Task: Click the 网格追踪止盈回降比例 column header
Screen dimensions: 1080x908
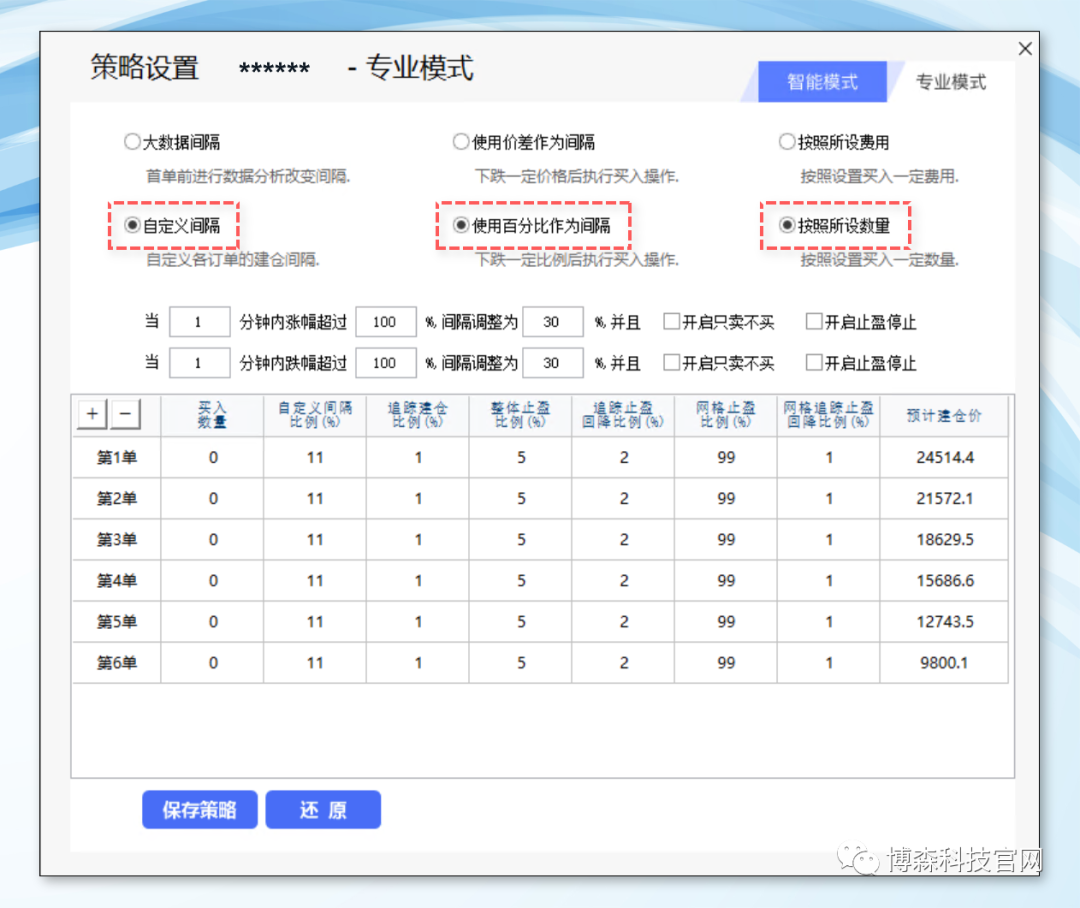Action: (828, 415)
